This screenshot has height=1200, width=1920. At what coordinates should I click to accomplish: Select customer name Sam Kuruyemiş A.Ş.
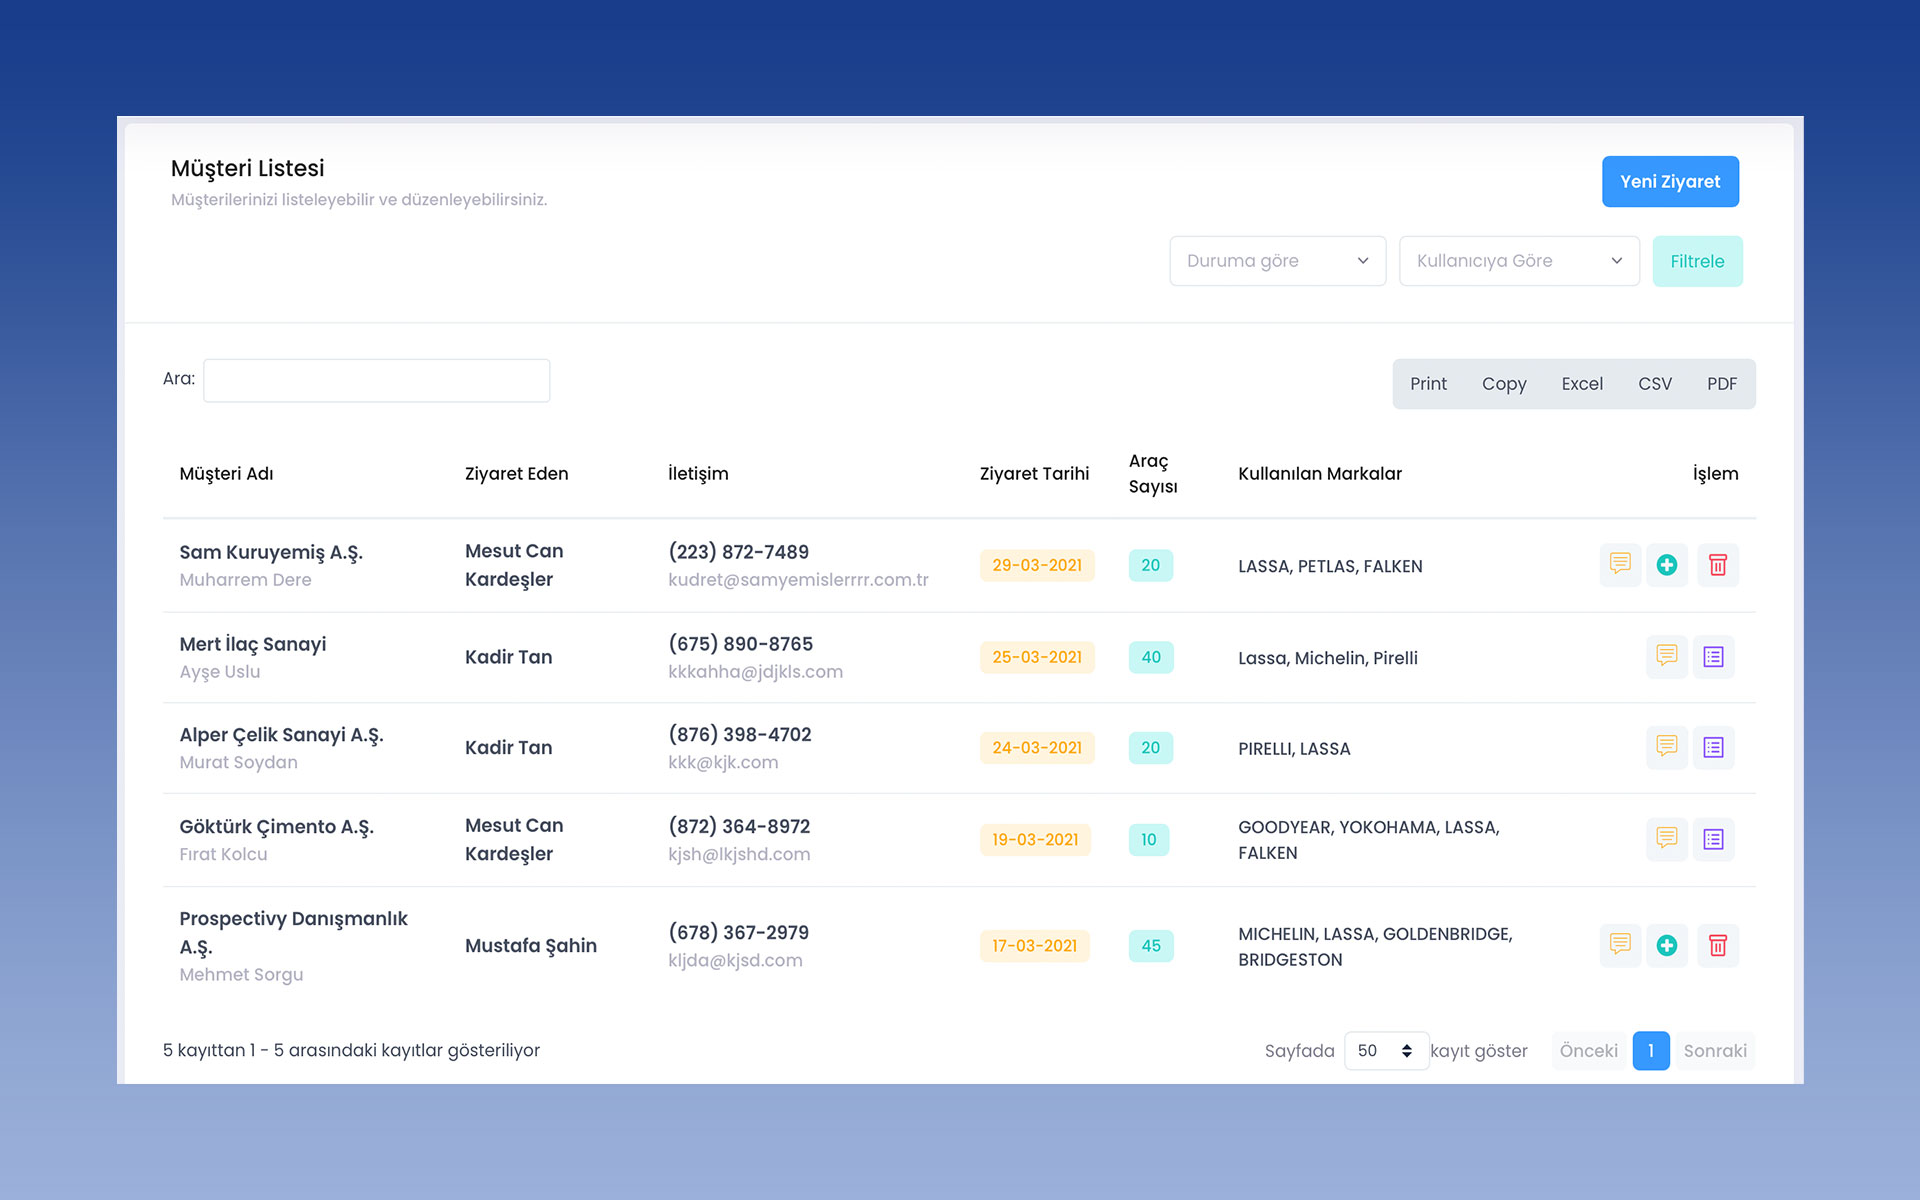tap(271, 552)
